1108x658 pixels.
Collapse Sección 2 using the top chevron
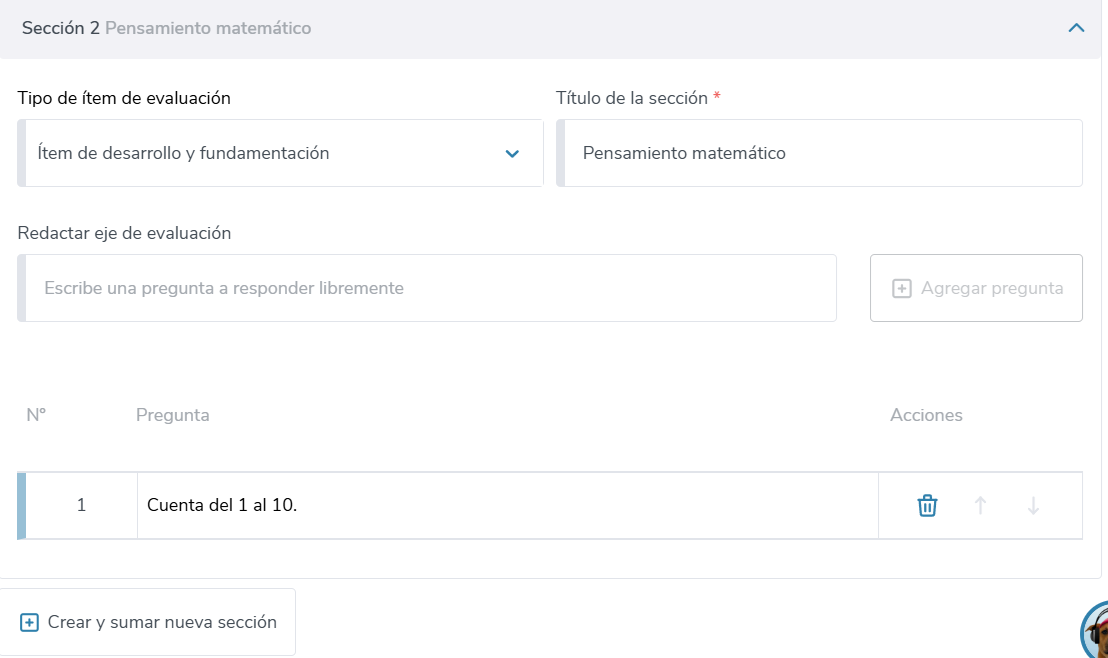coord(1076,28)
